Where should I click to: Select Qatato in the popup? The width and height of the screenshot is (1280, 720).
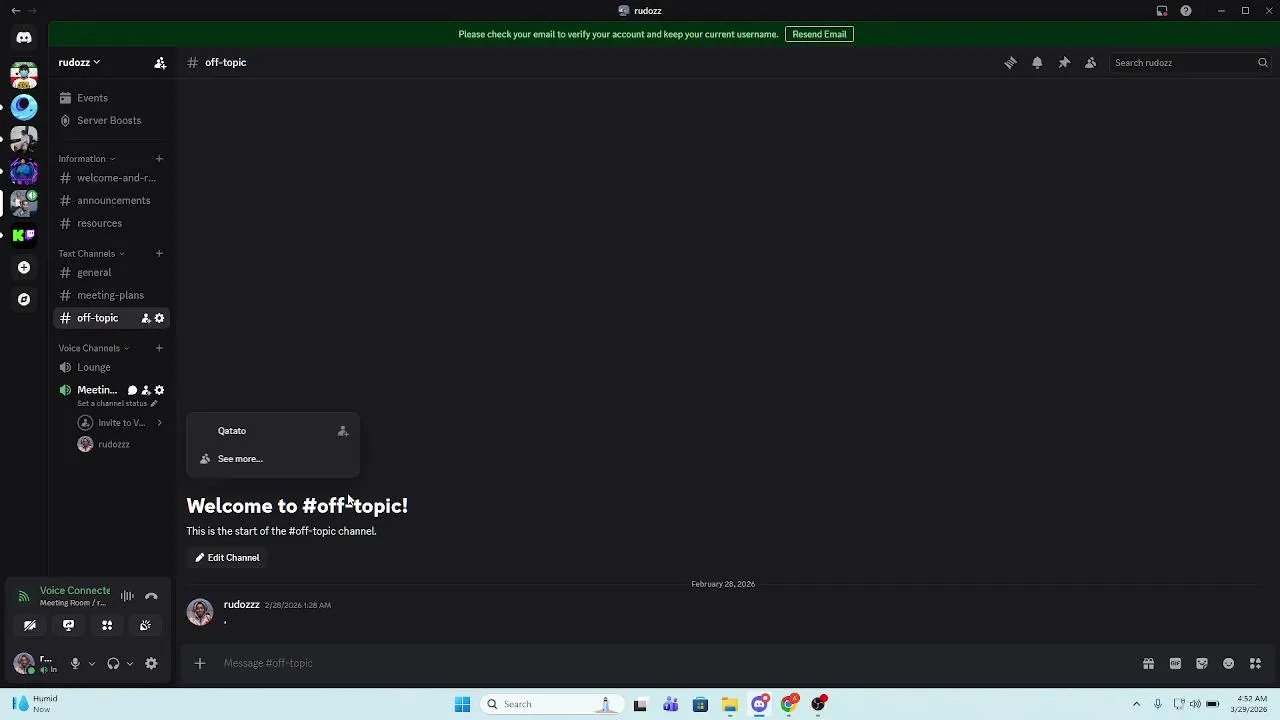tap(272, 431)
